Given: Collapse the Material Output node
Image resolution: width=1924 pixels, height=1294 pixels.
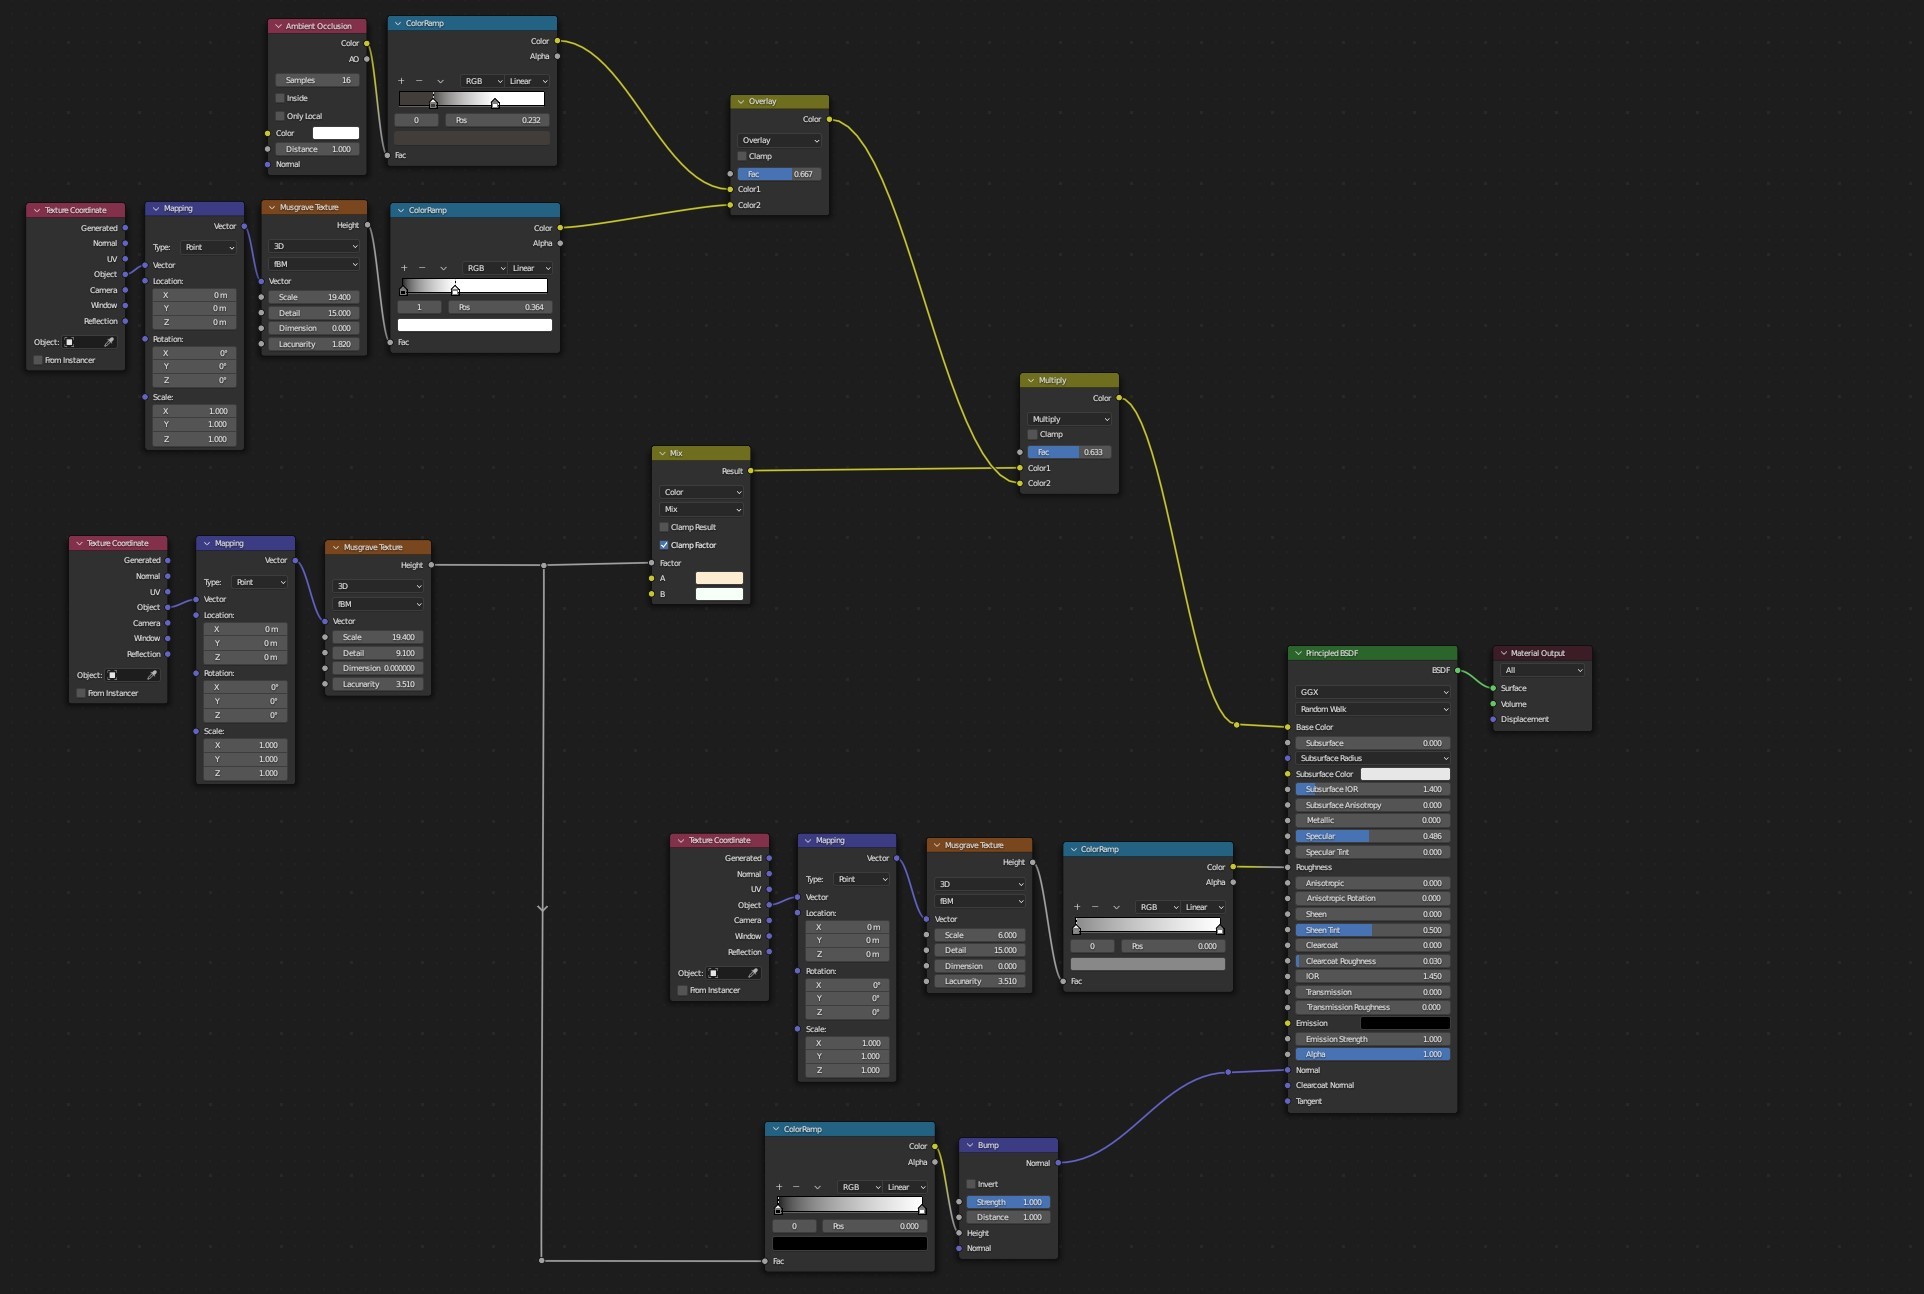Looking at the screenshot, I should pyautogui.click(x=1503, y=653).
